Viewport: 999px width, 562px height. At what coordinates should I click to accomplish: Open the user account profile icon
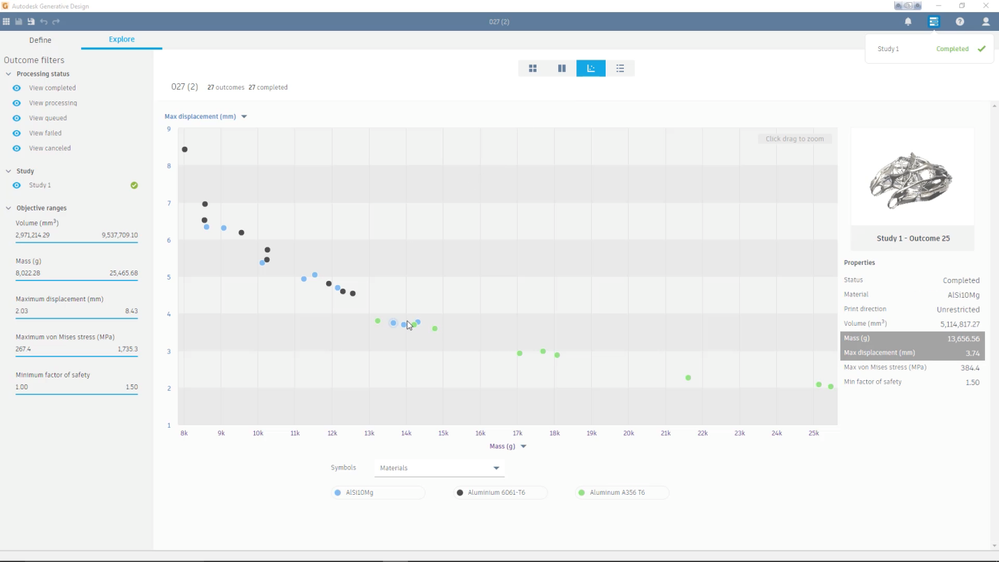click(x=986, y=22)
